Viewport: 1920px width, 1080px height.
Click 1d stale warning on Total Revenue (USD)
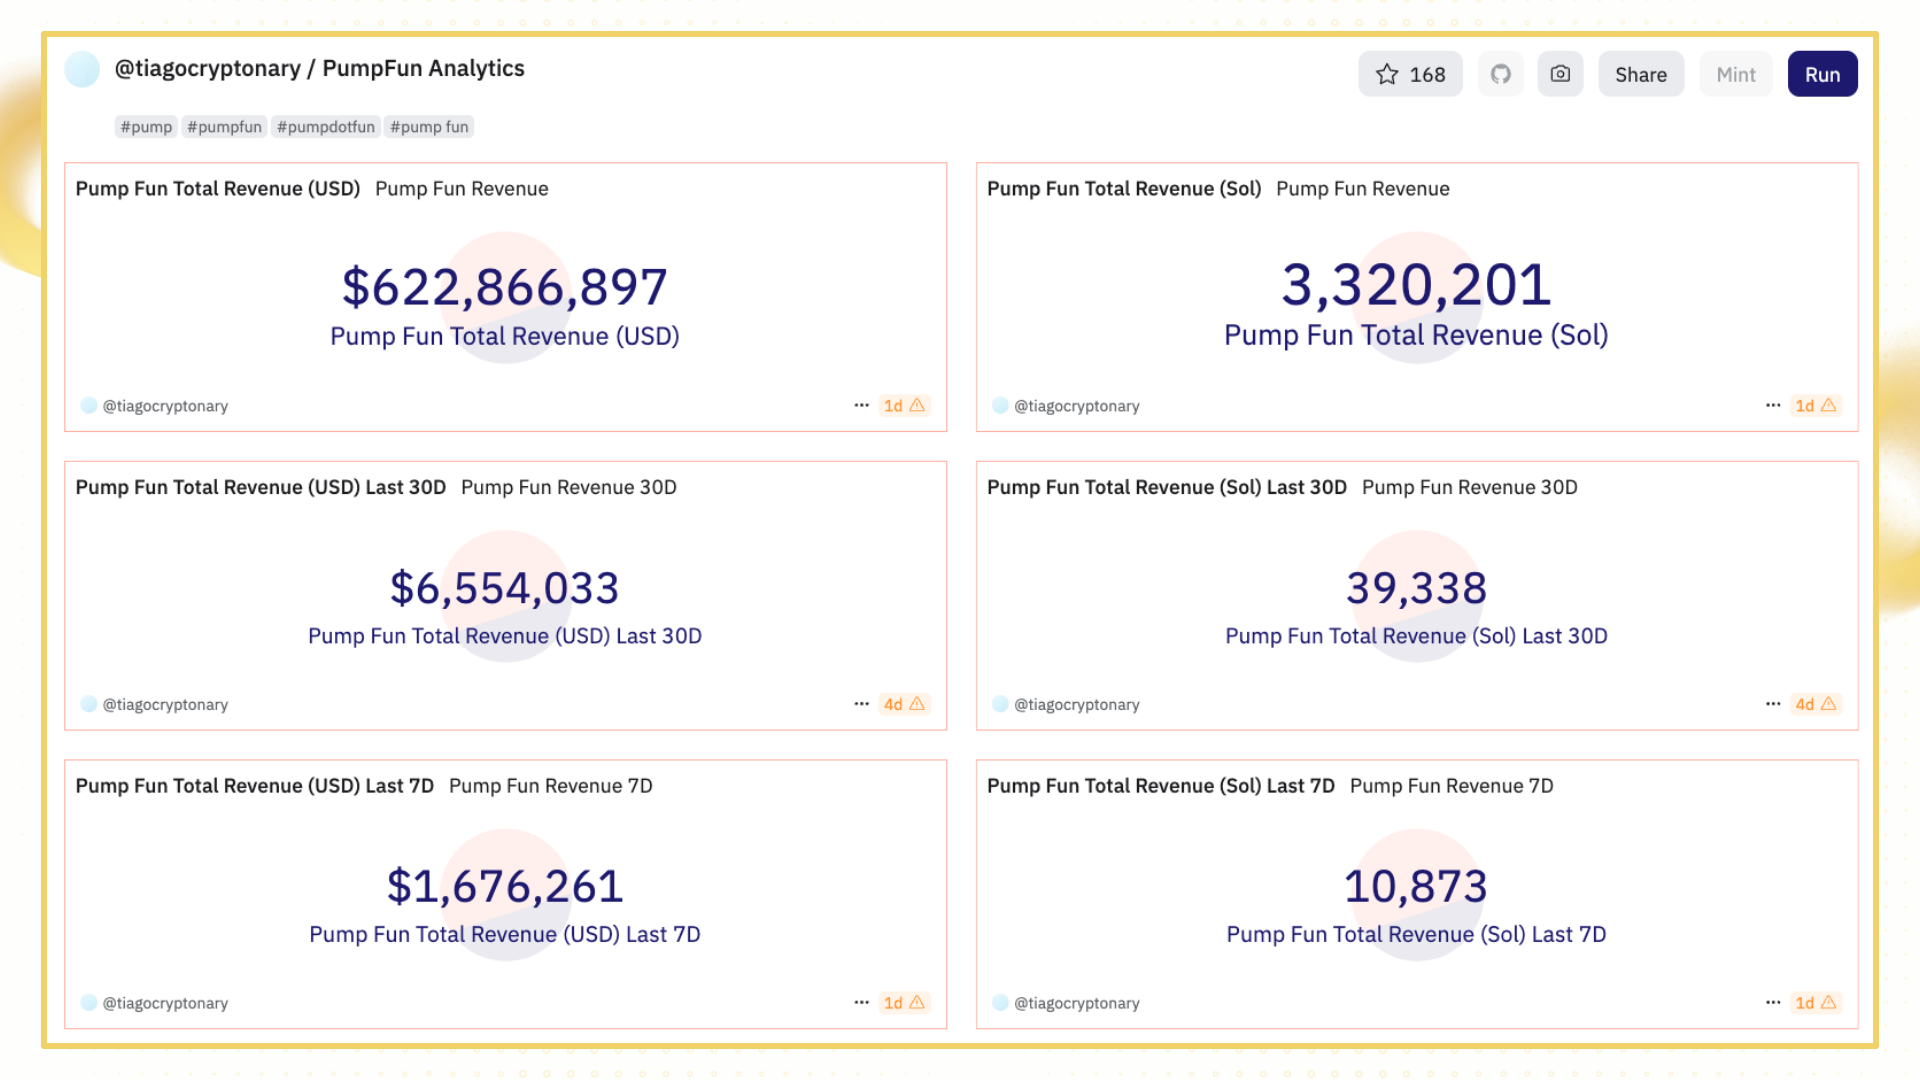point(904,406)
